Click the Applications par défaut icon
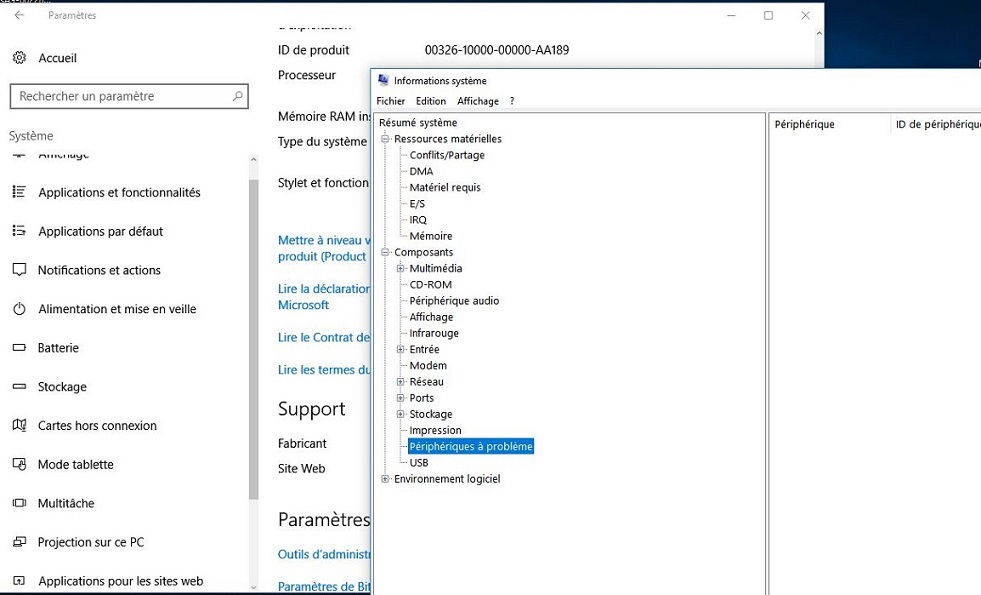The height and width of the screenshot is (595, 981). tap(19, 231)
